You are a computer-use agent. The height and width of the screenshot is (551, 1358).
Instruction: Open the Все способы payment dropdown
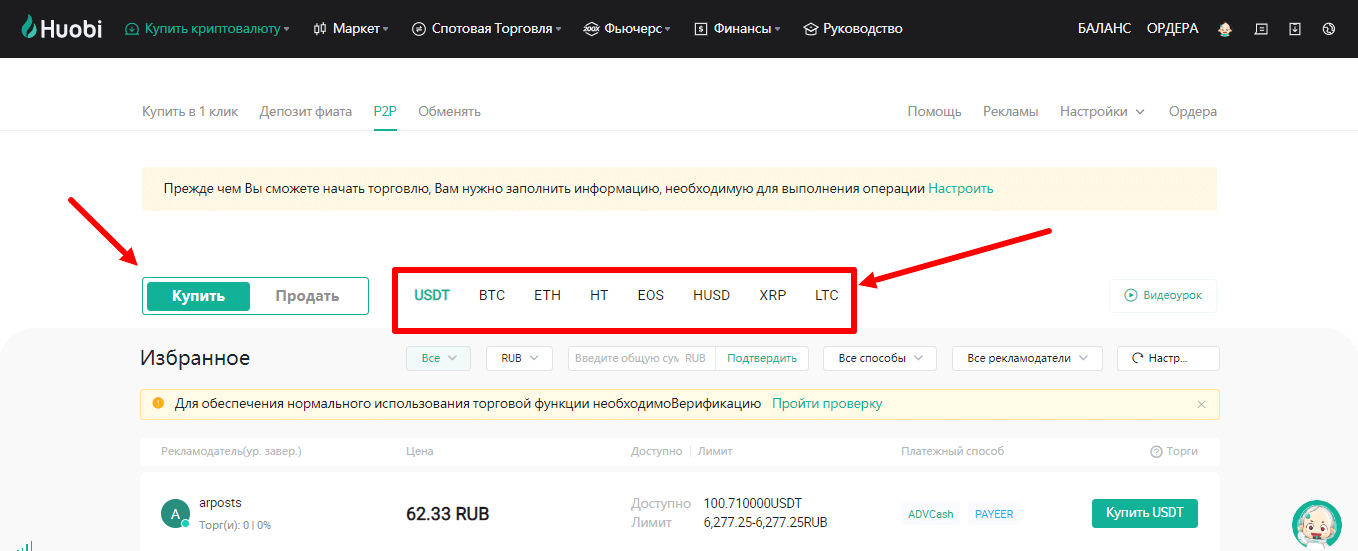tap(879, 358)
